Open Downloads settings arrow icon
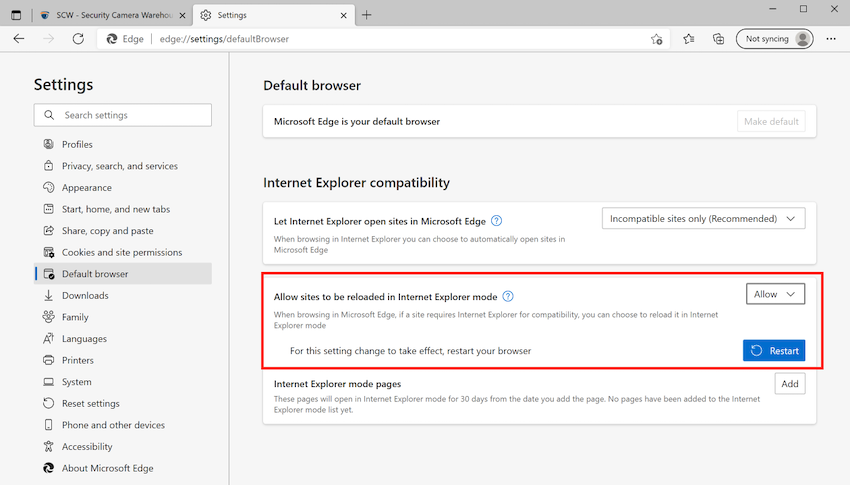Image resolution: width=850 pixels, height=485 pixels. (x=49, y=295)
